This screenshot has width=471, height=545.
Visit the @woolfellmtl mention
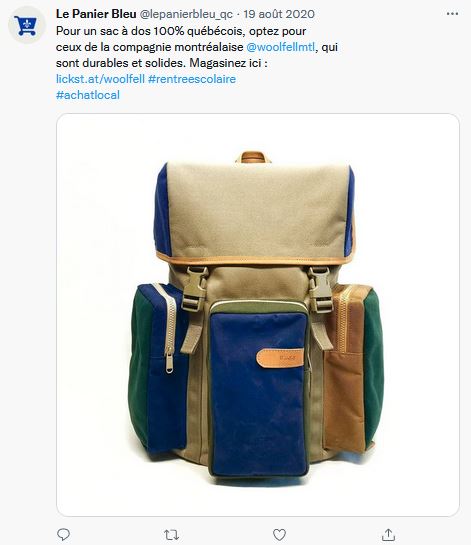(x=281, y=47)
